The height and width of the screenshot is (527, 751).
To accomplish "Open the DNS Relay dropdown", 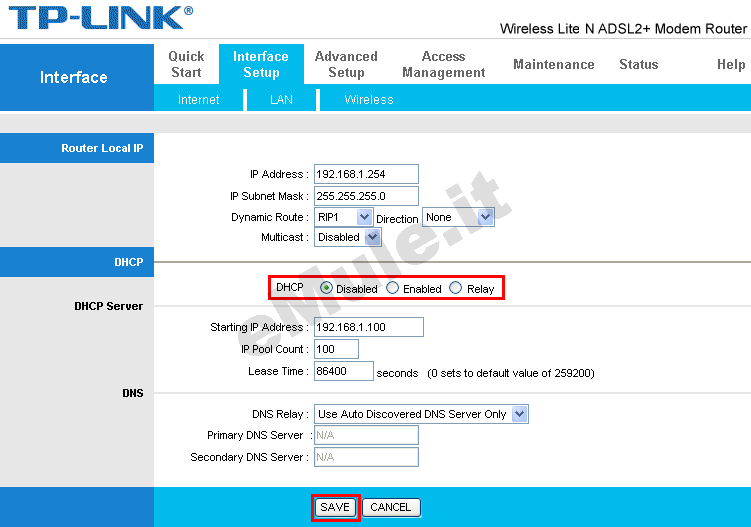I will click(x=421, y=414).
